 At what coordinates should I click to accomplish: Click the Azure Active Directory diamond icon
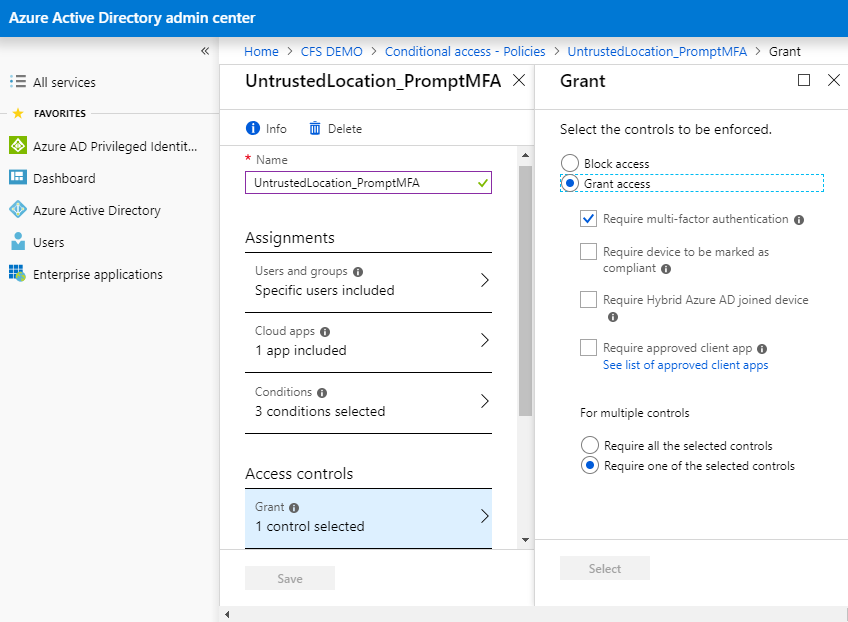tap(18, 209)
